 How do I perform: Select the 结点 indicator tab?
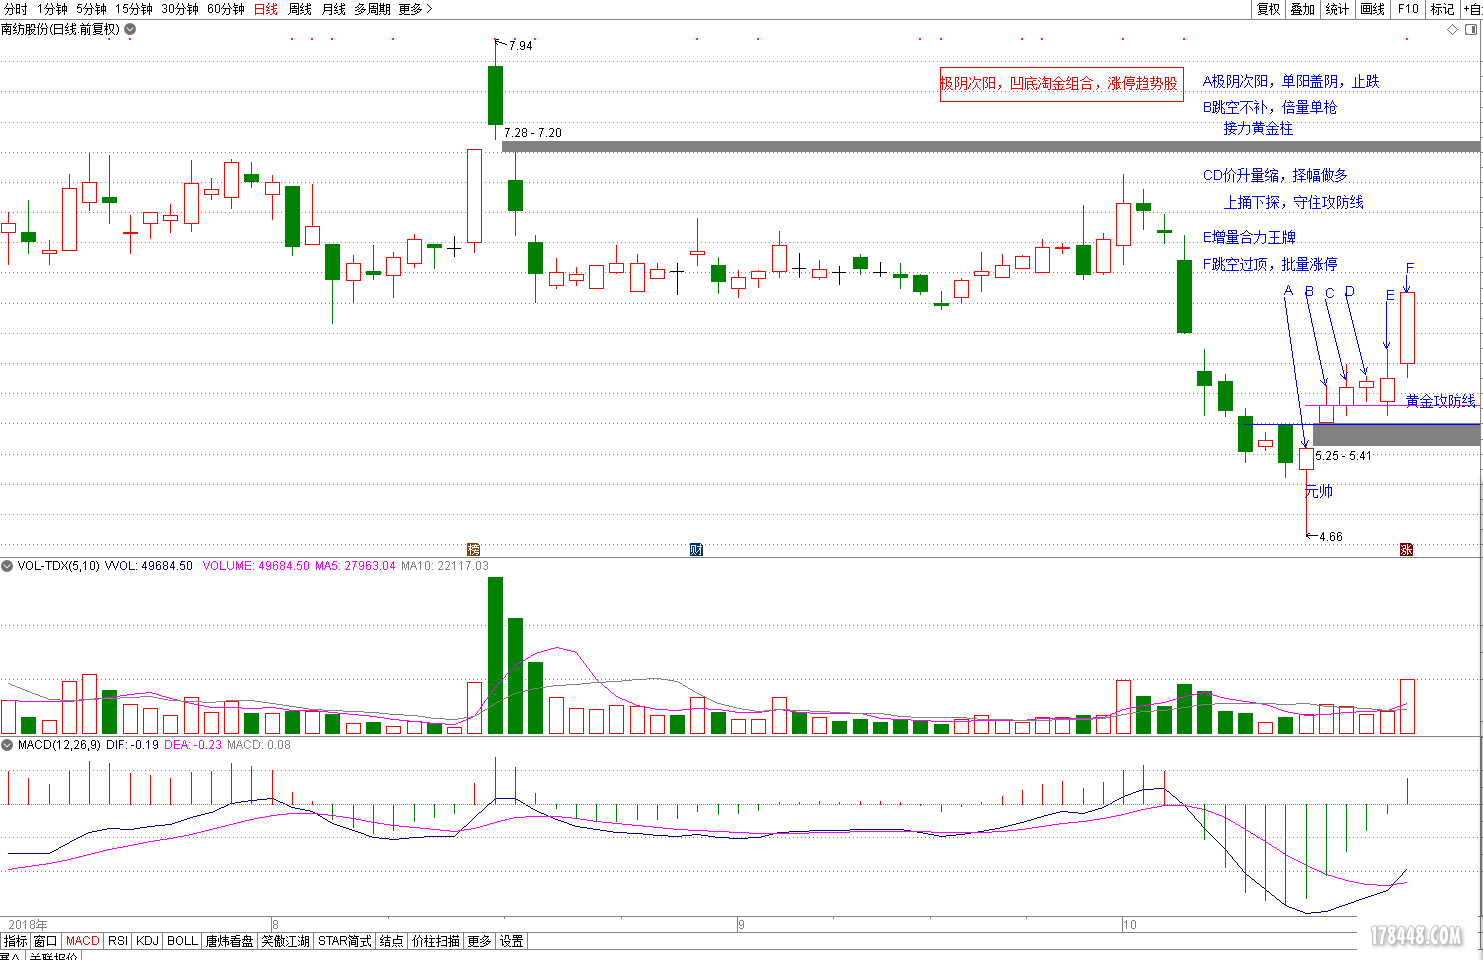point(392,941)
